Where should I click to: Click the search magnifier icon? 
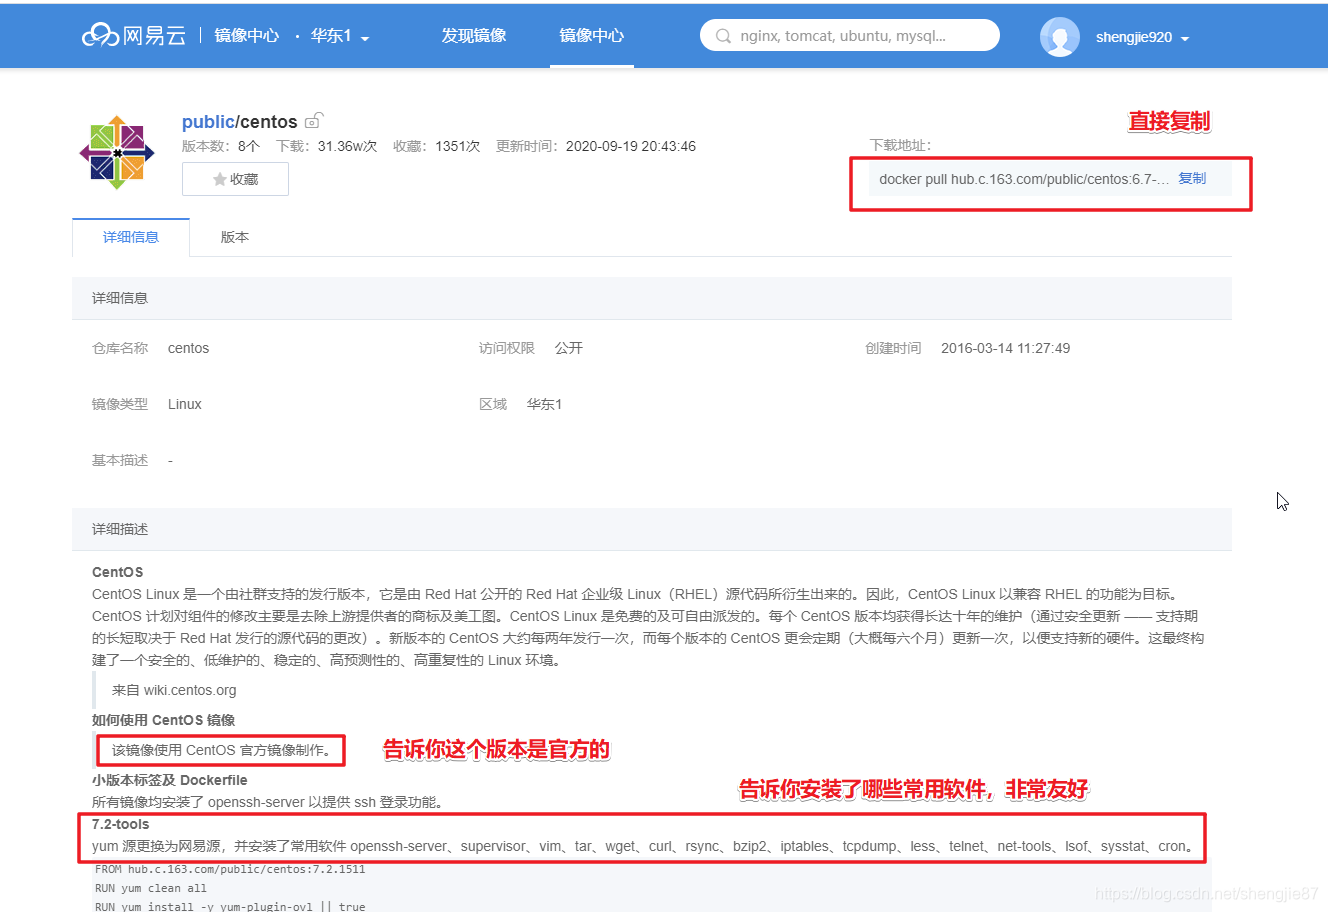pyautogui.click(x=723, y=36)
